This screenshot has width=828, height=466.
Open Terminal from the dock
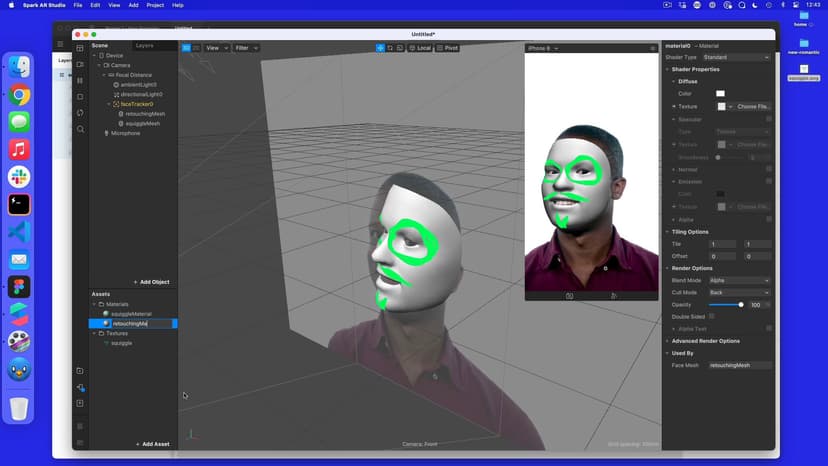(19, 204)
